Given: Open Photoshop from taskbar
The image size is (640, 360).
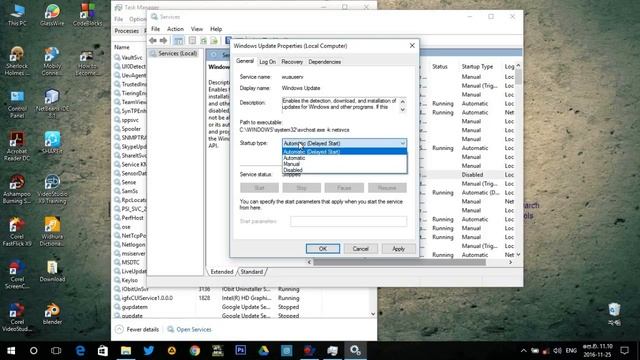Looking at the screenshot, I should coord(240,351).
